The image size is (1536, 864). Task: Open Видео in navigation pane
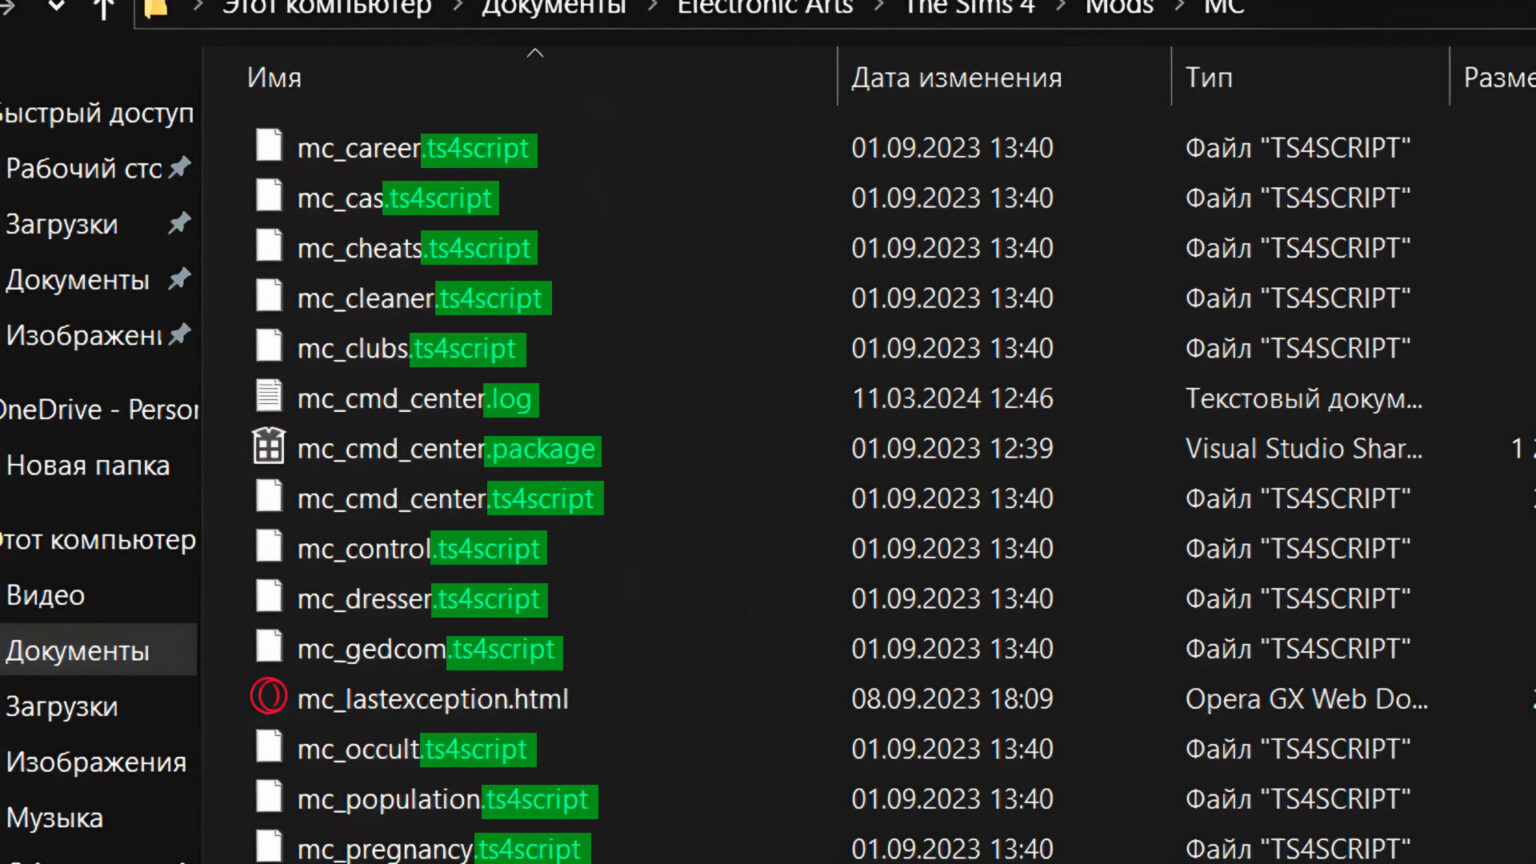click(46, 596)
